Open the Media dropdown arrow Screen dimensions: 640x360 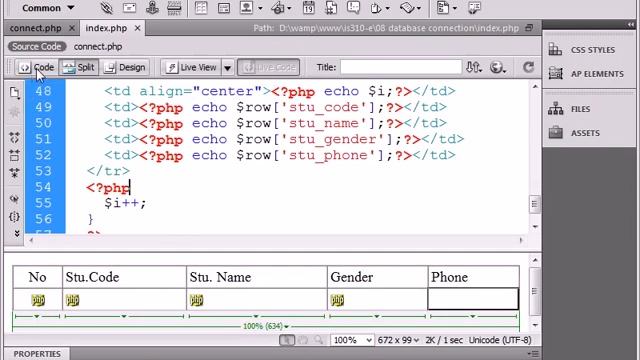[289, 8]
